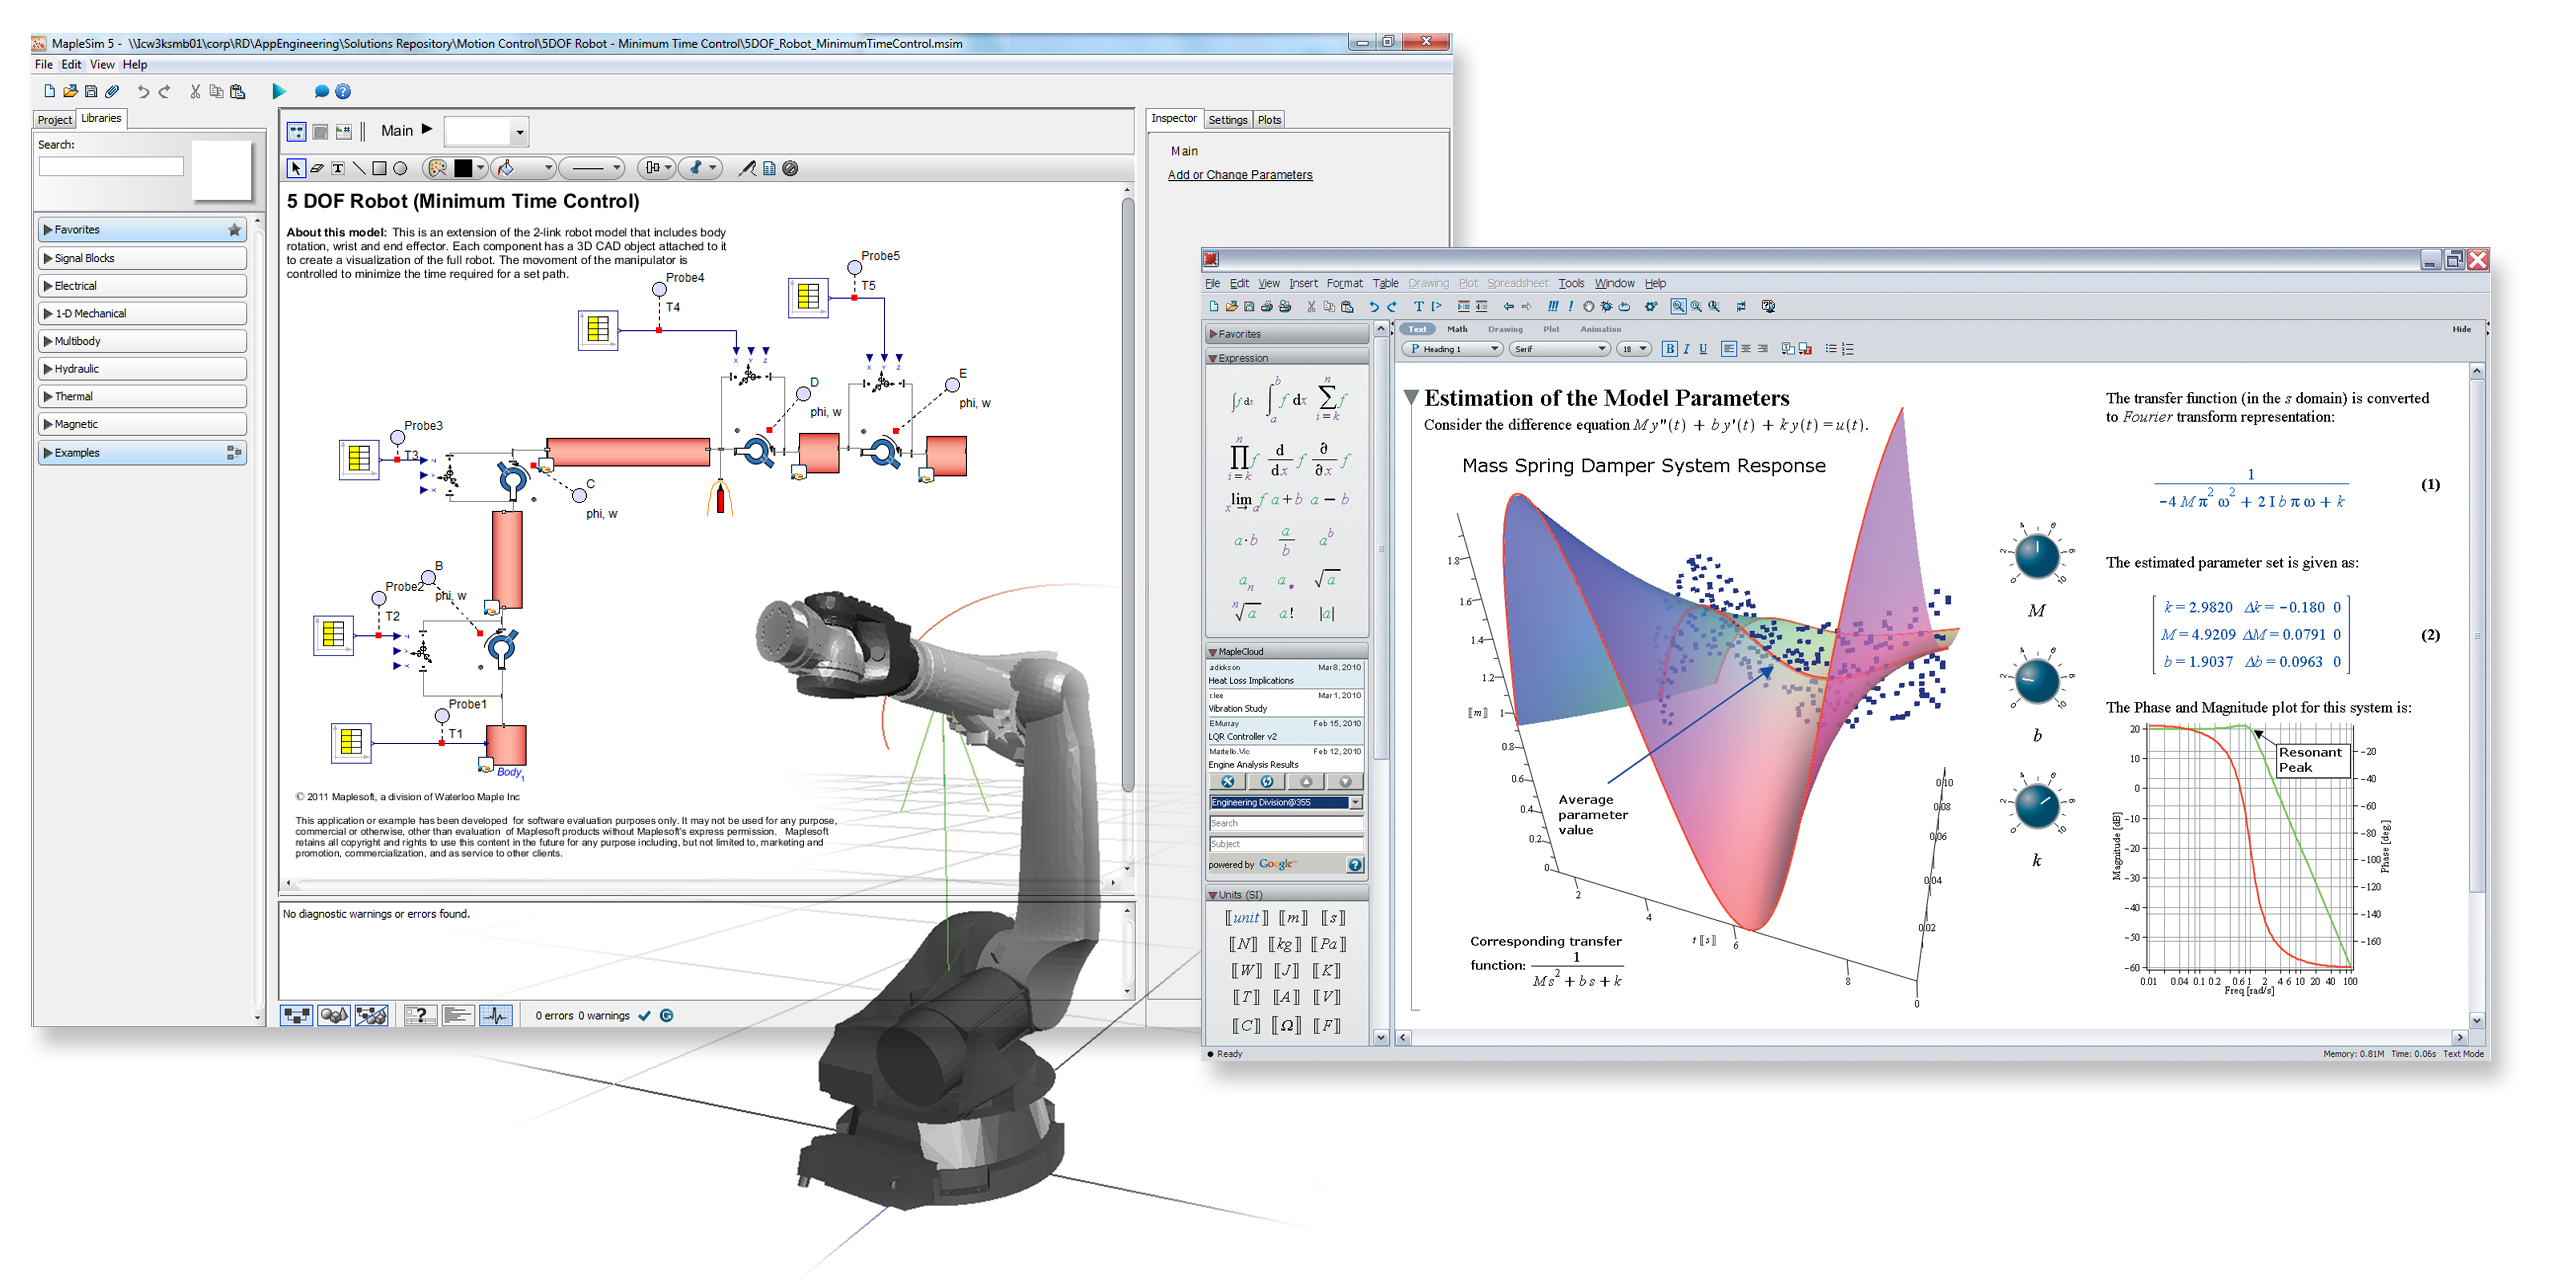Open Heat Loss Implications MapleCloud entry
2550x1284 pixels.
pyautogui.click(x=1285, y=674)
